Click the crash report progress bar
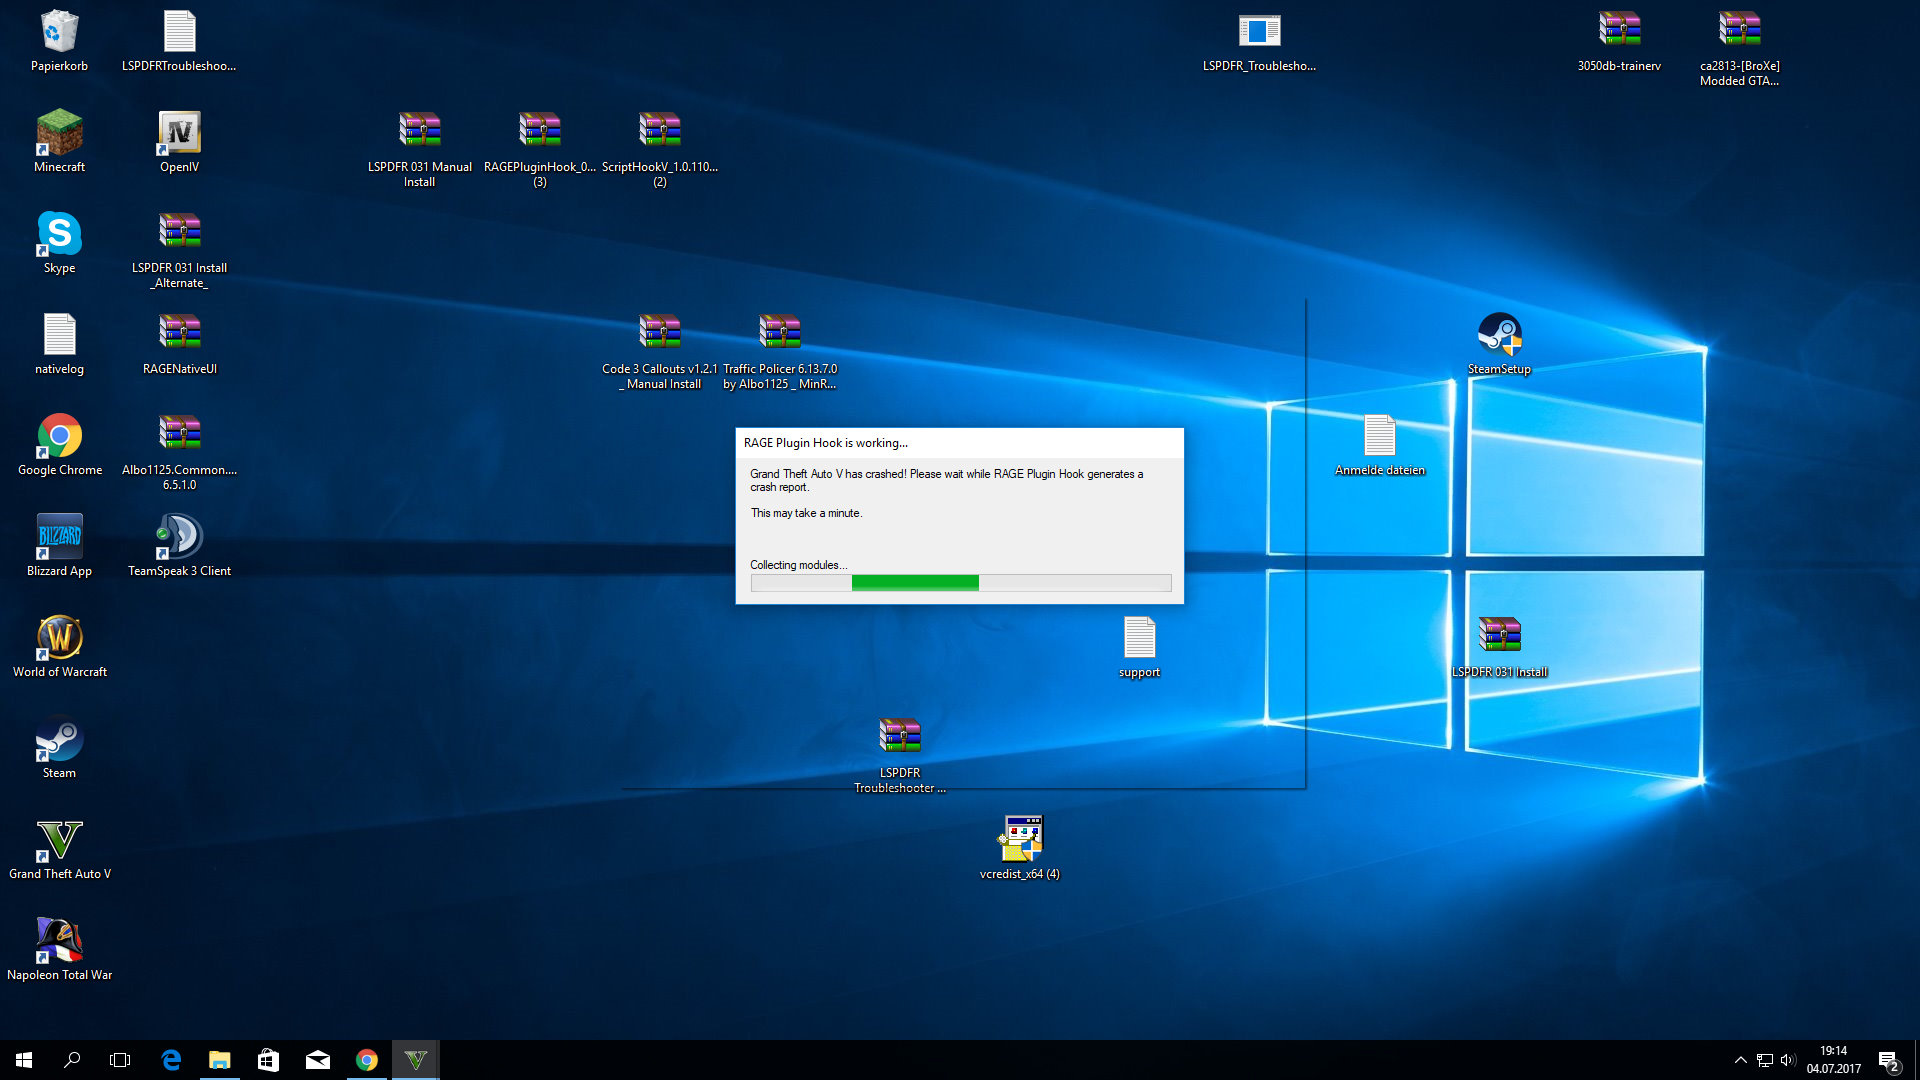1920x1080 pixels. point(960,583)
